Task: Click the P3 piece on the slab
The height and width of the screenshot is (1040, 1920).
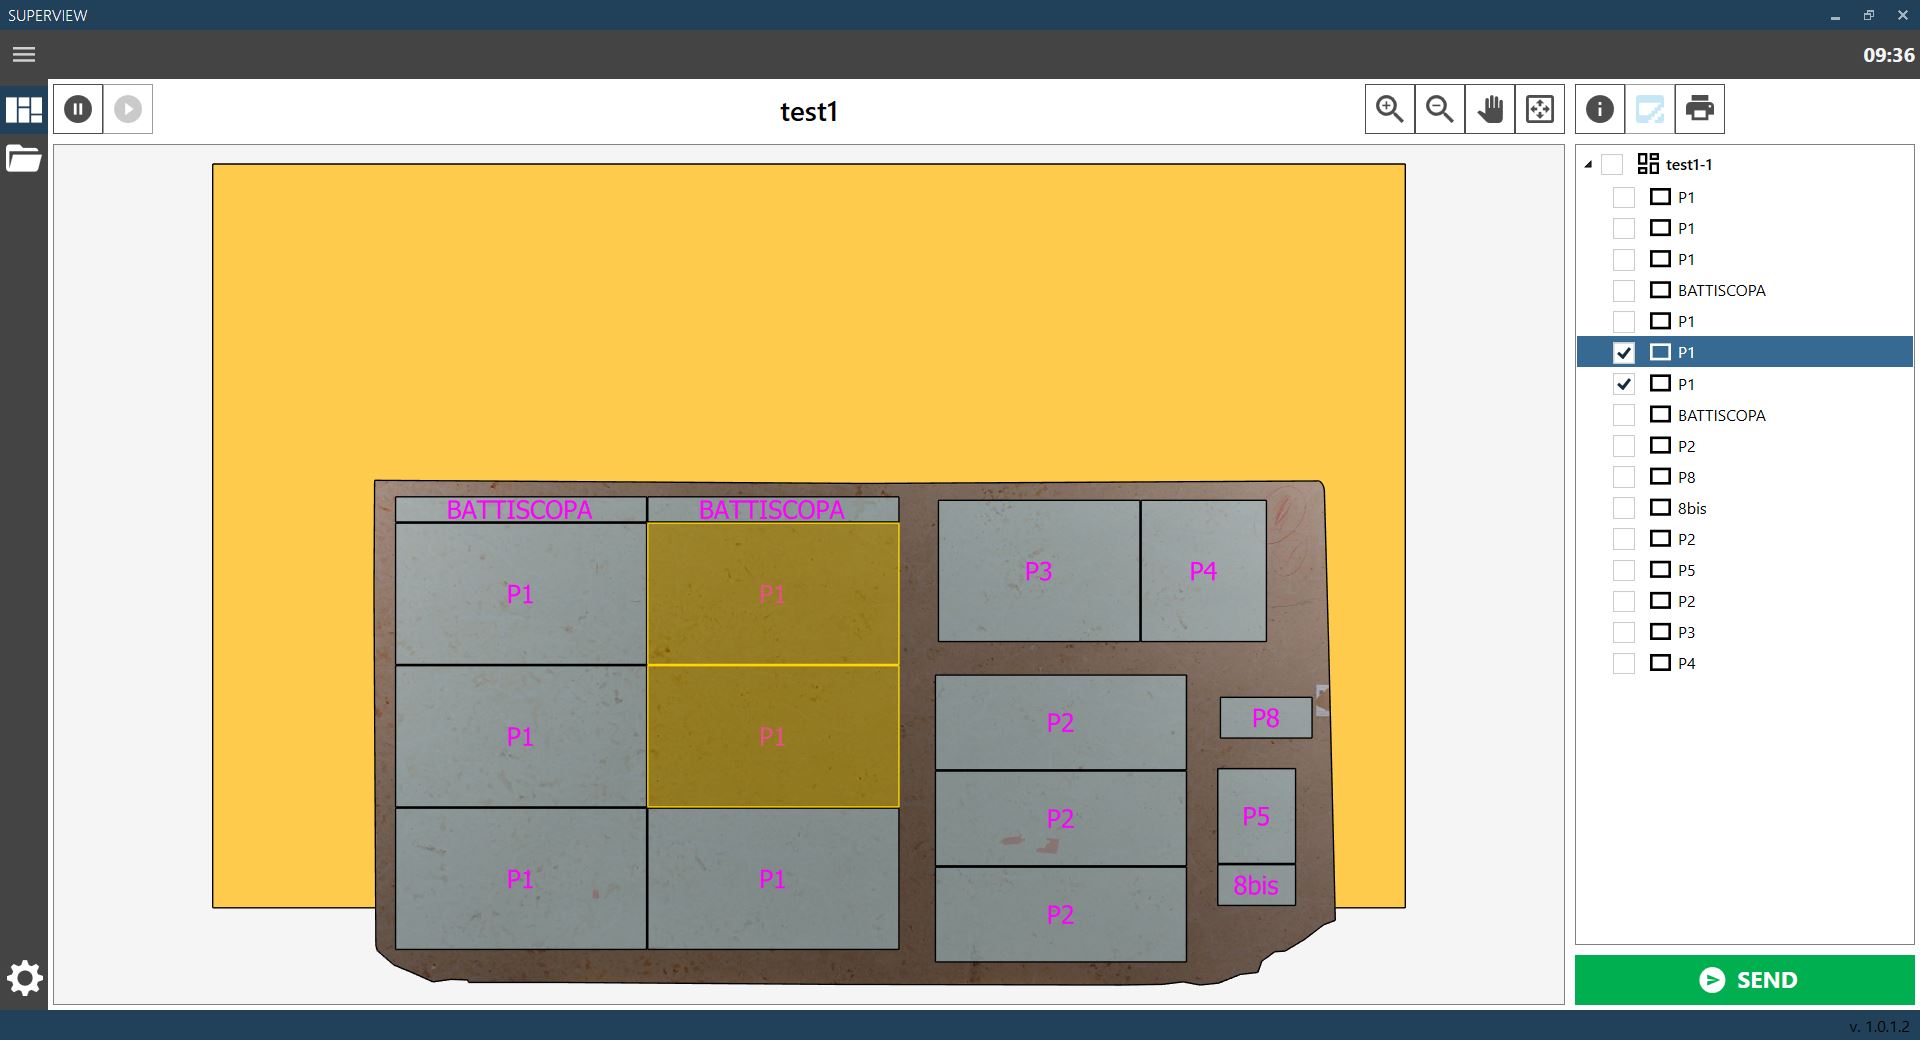Action: tap(1038, 571)
